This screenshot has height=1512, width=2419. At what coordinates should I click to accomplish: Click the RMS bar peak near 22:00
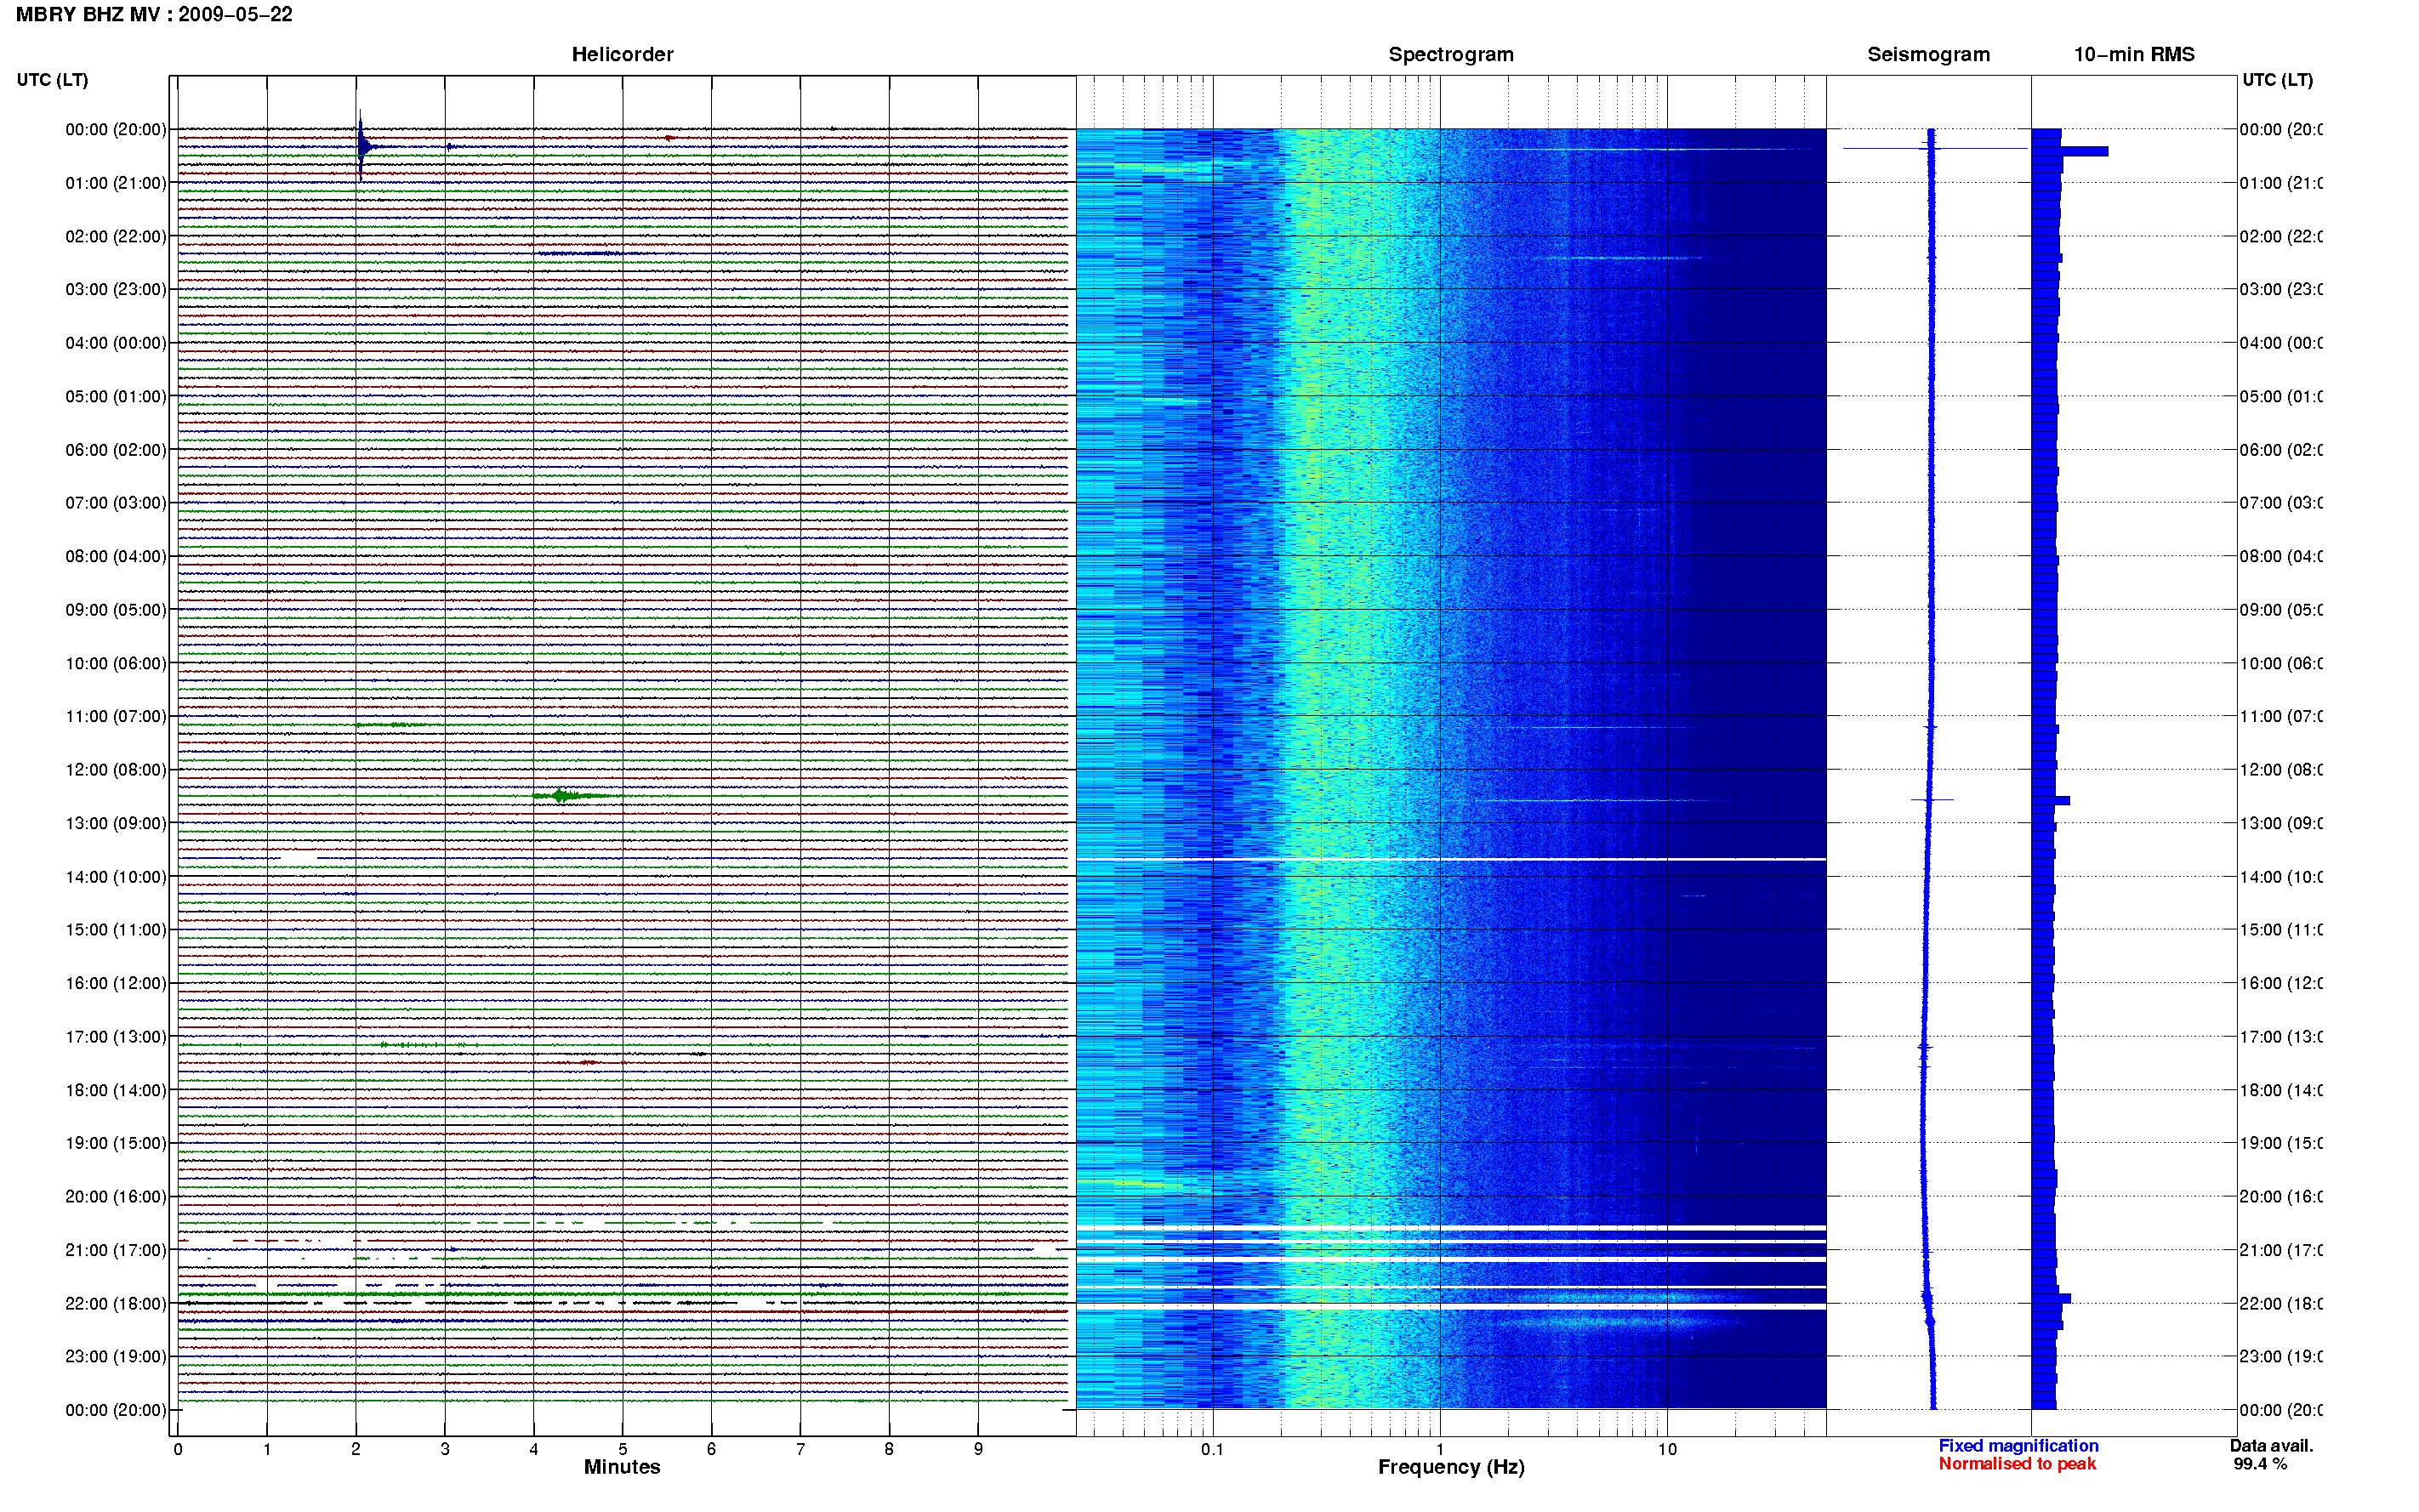[2051, 1298]
